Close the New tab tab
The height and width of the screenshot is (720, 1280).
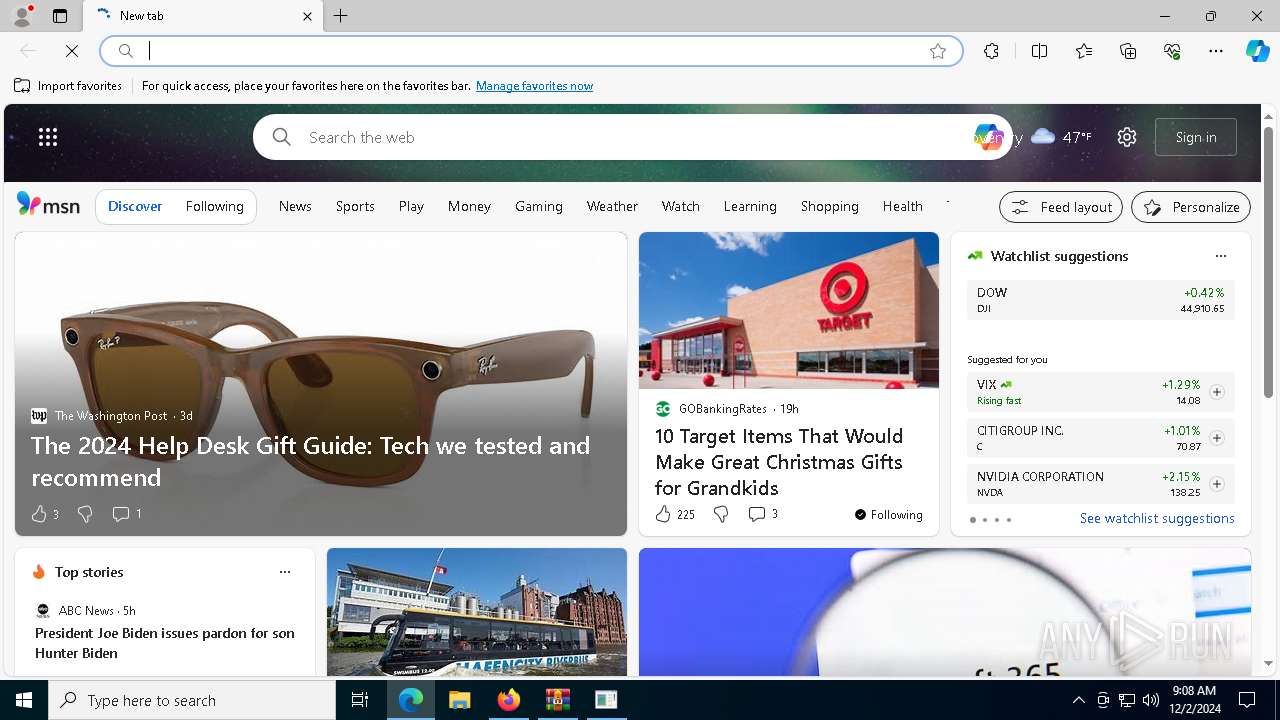tap(307, 16)
